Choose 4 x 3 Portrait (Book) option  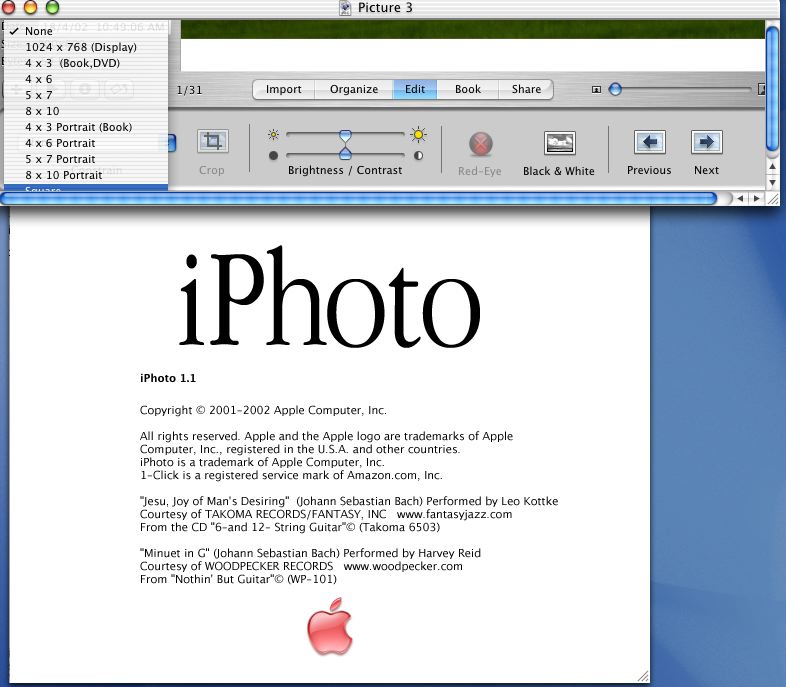[x=86, y=127]
